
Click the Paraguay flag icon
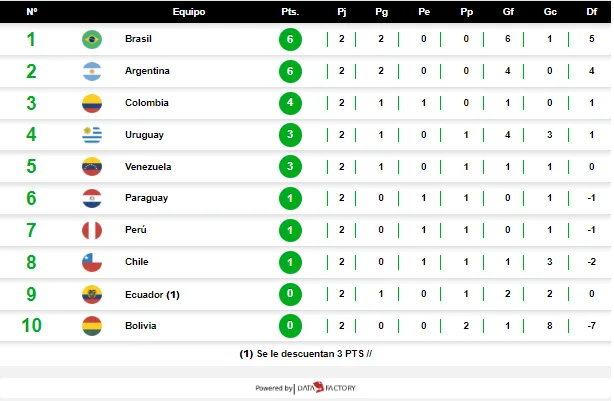click(x=92, y=198)
